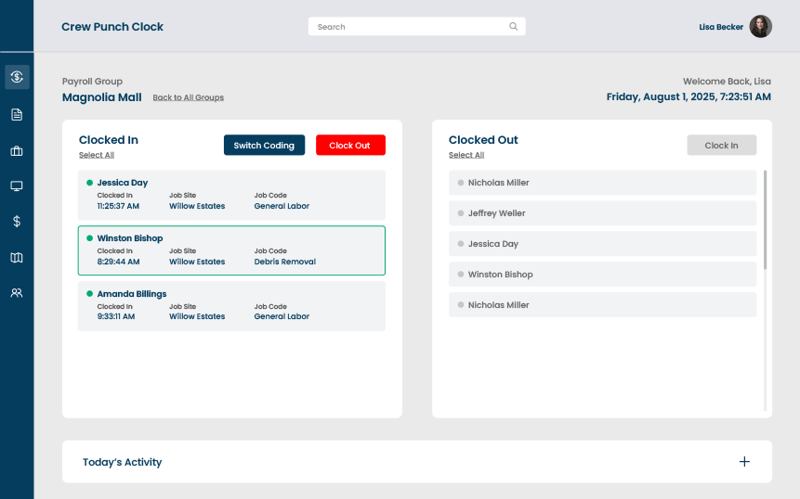Click the Clocked Out list scrollbar

click(x=766, y=220)
